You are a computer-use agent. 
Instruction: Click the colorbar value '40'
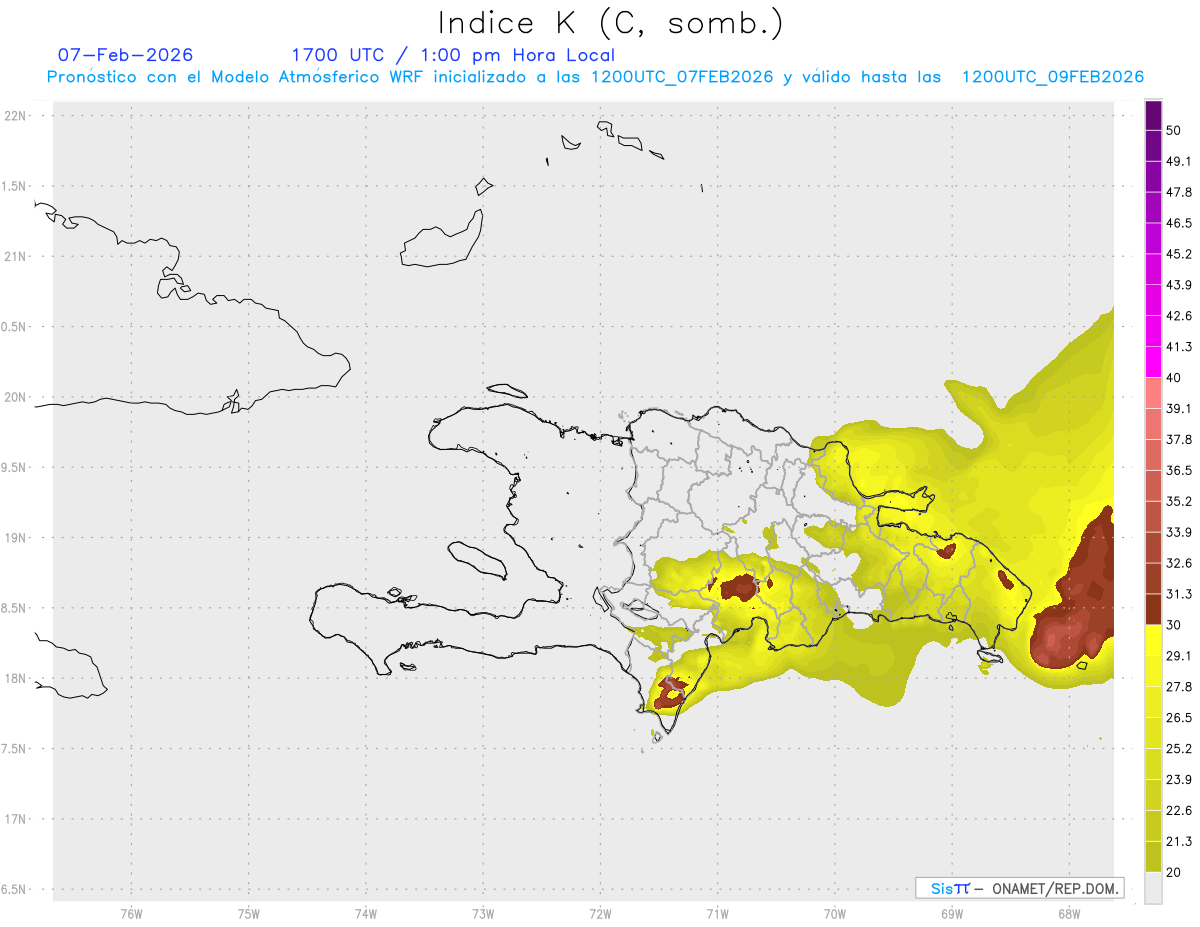click(x=1174, y=378)
